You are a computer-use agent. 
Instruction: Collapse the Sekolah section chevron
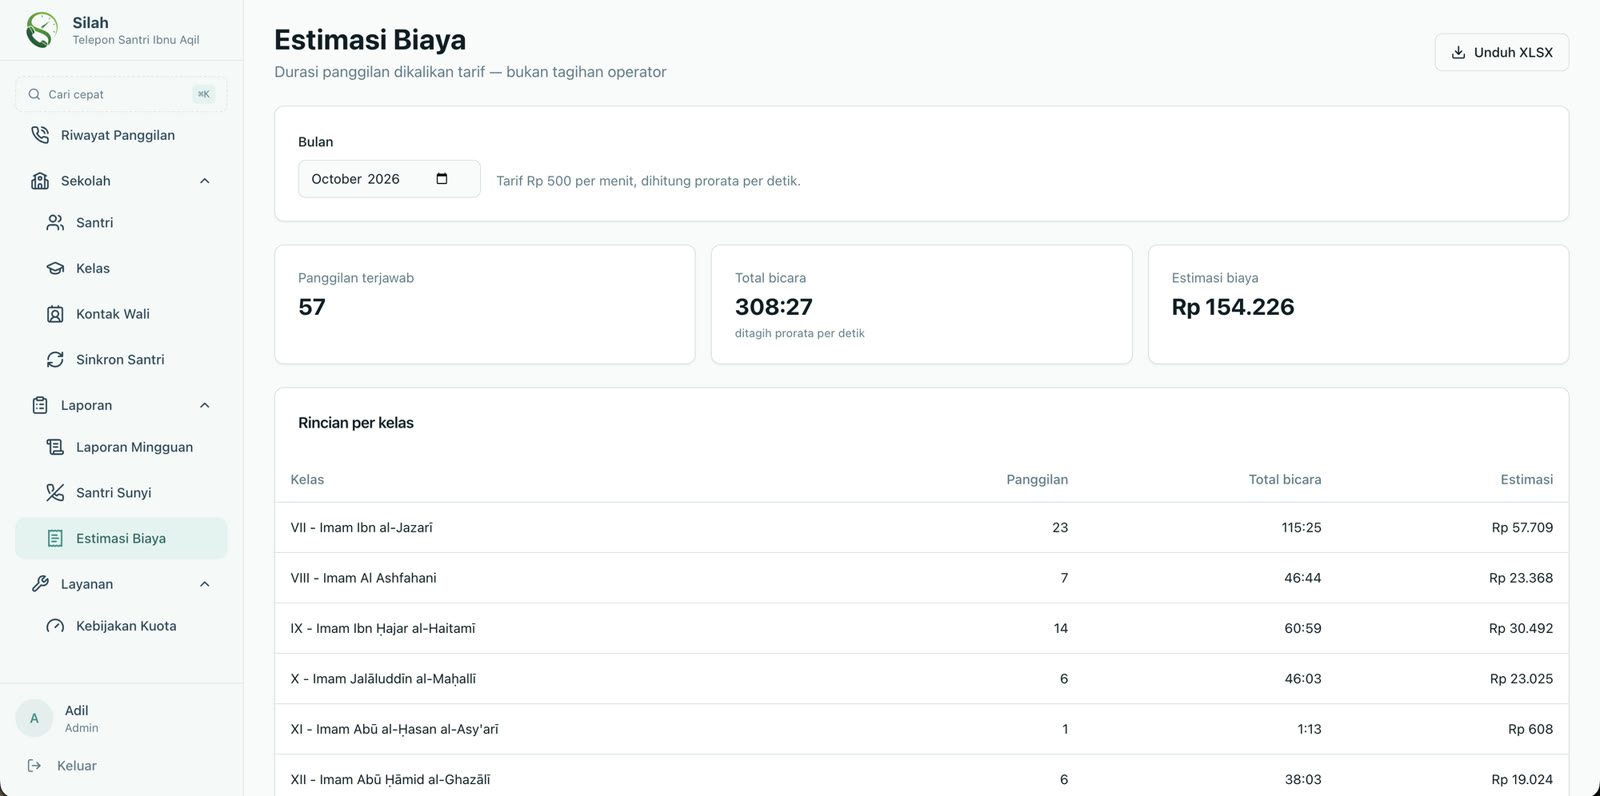(205, 181)
